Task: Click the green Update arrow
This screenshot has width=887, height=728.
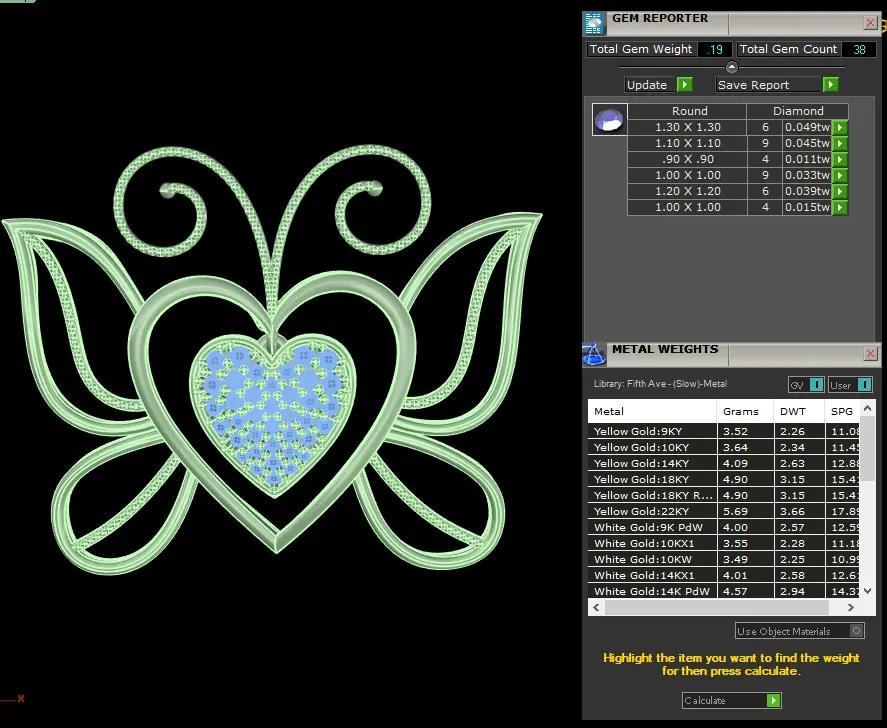Action: click(684, 85)
